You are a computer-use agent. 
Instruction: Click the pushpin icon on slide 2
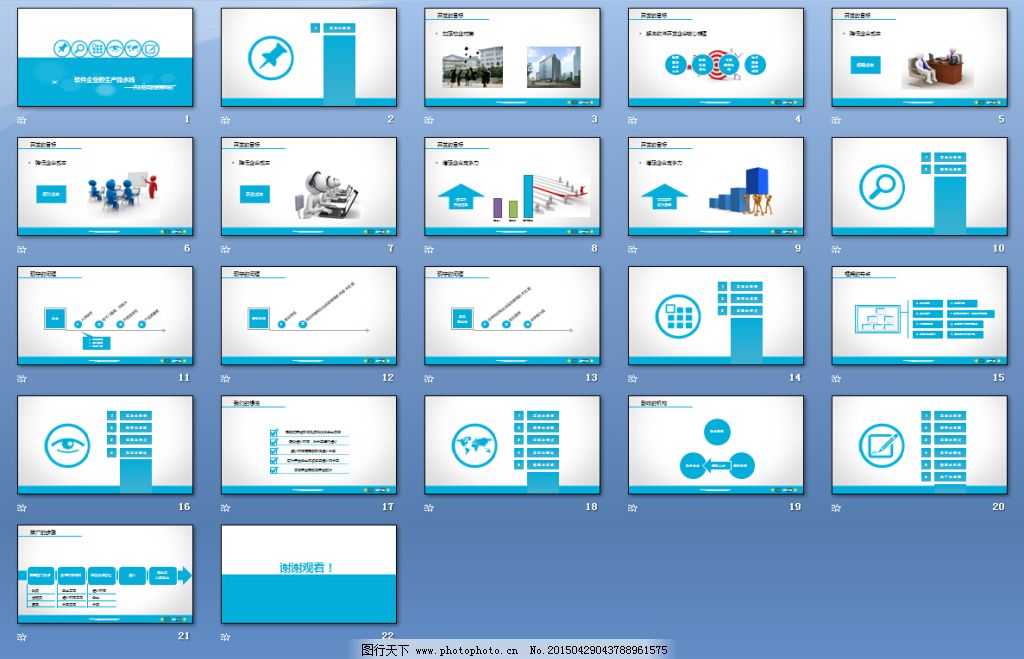click(x=268, y=57)
